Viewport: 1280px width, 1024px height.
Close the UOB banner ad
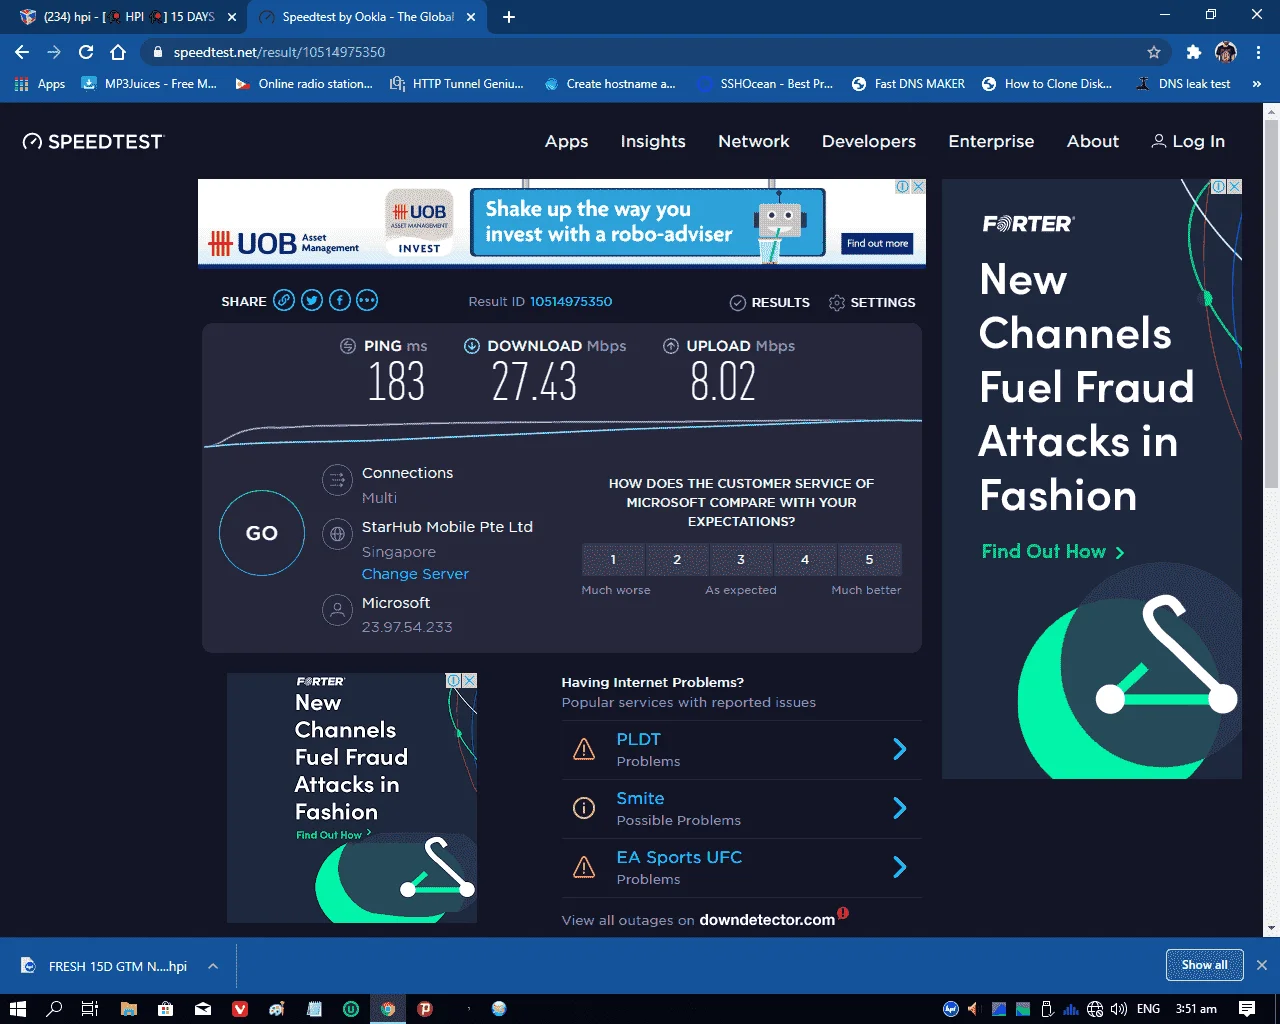pyautogui.click(x=918, y=187)
